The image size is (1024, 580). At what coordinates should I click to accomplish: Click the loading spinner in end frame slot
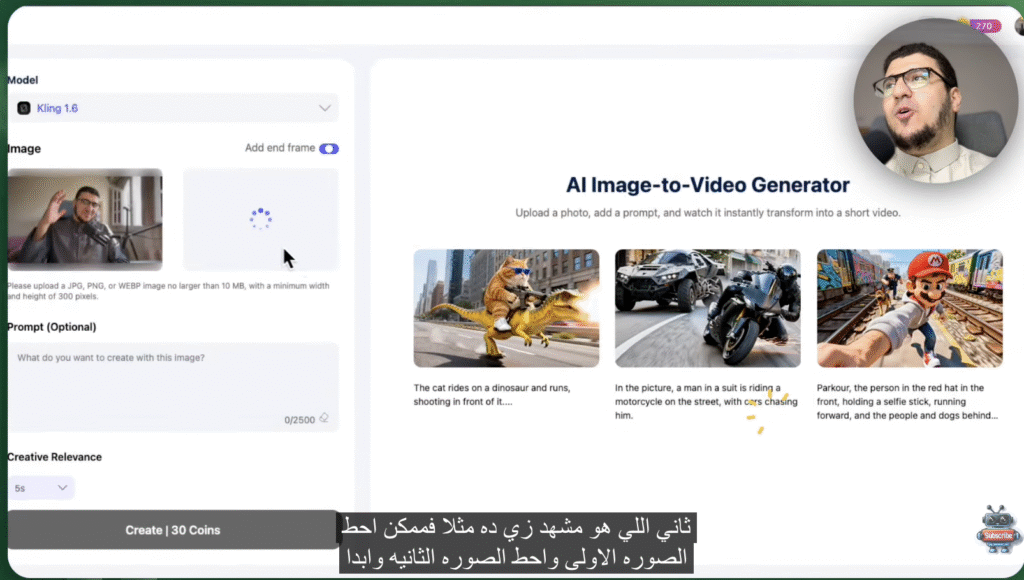(x=260, y=219)
